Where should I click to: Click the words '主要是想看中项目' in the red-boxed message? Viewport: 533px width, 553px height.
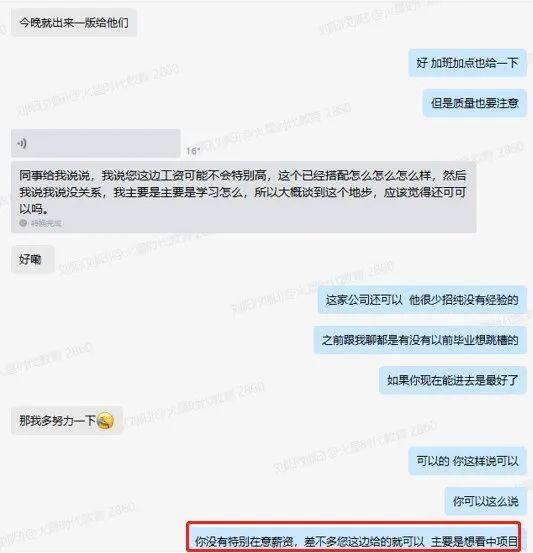[474, 541]
